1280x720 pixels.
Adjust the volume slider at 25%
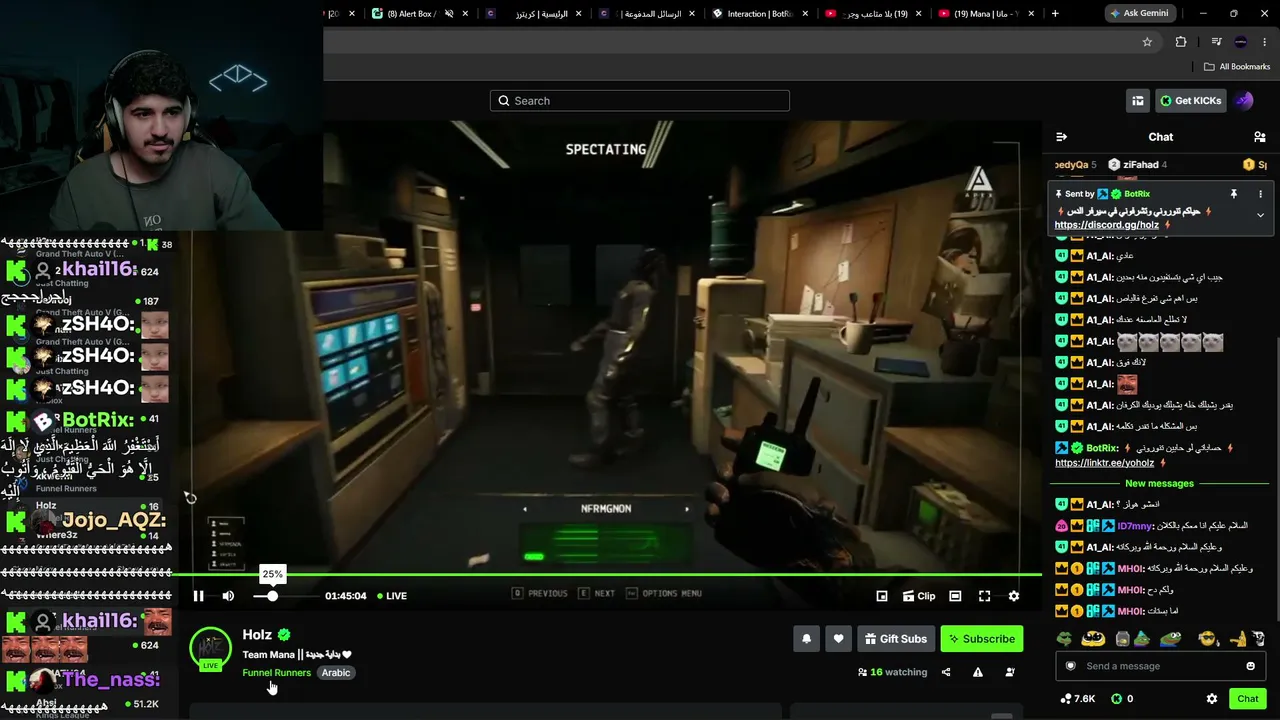coord(272,596)
